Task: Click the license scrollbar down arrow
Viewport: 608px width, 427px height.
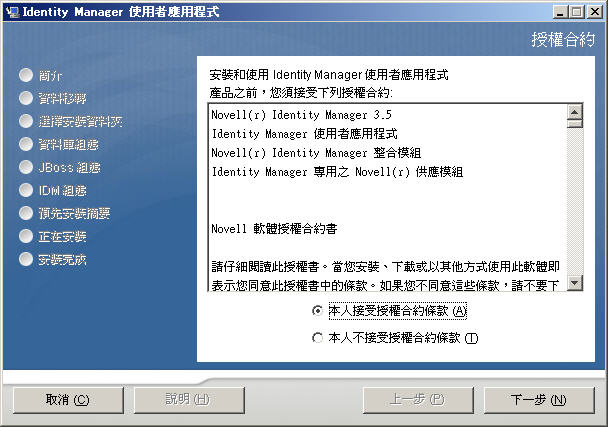Action: click(575, 282)
